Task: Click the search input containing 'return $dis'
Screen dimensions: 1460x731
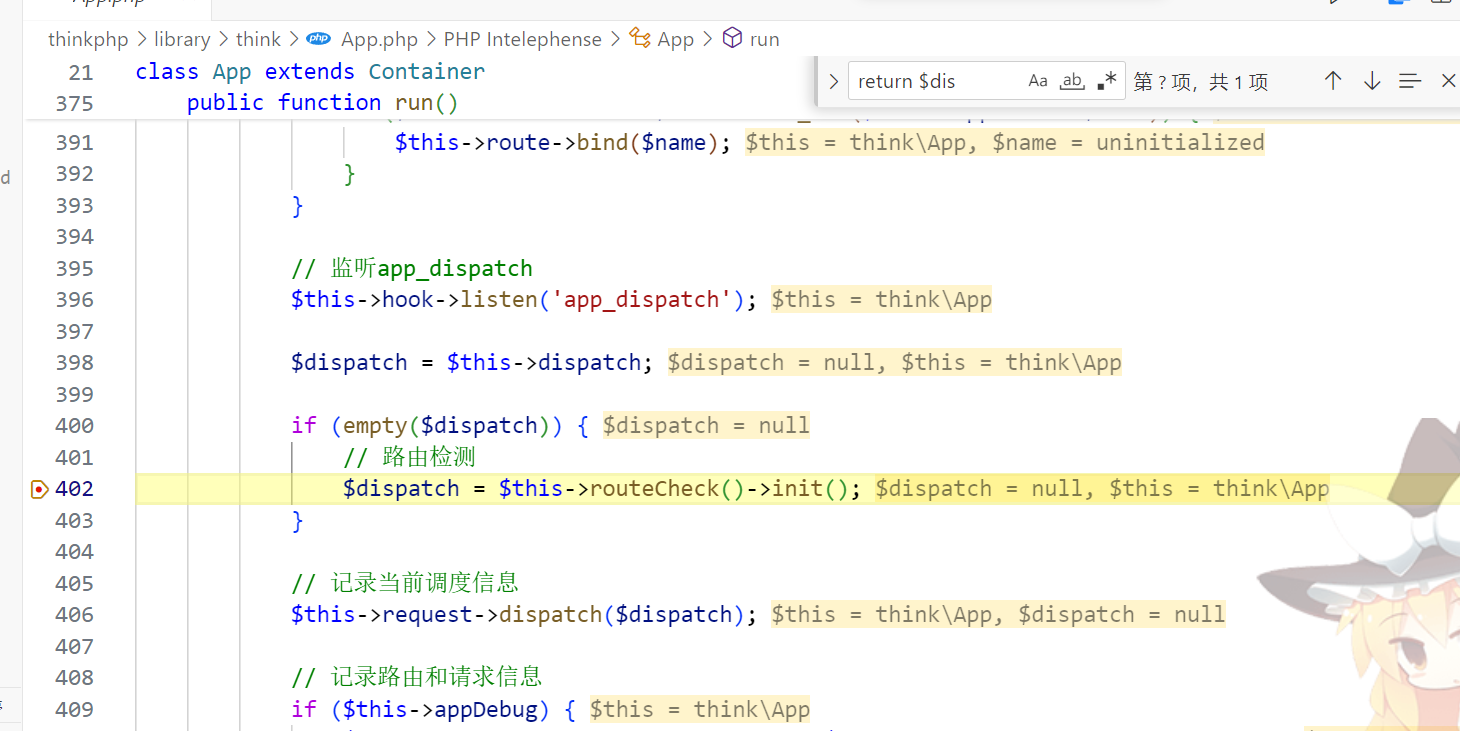Action: [935, 81]
